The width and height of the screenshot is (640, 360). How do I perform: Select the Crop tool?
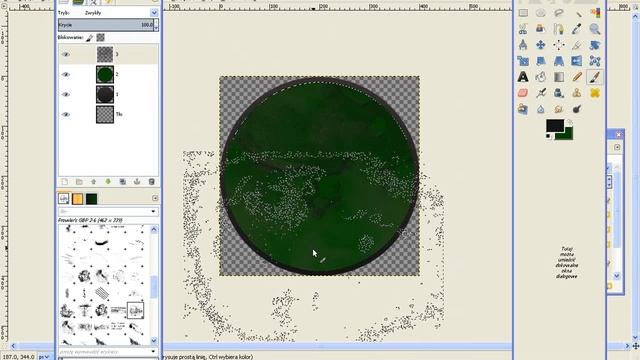pyautogui.click(x=577, y=45)
